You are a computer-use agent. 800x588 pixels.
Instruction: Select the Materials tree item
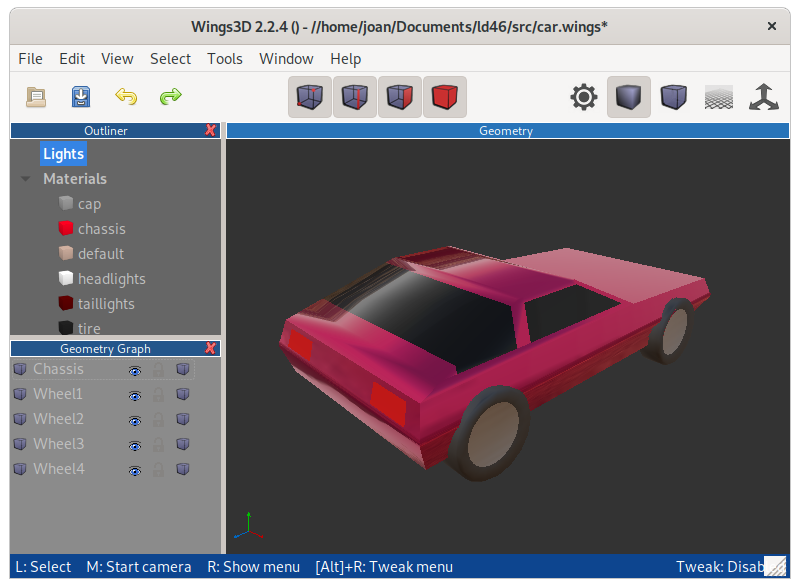click(75, 179)
